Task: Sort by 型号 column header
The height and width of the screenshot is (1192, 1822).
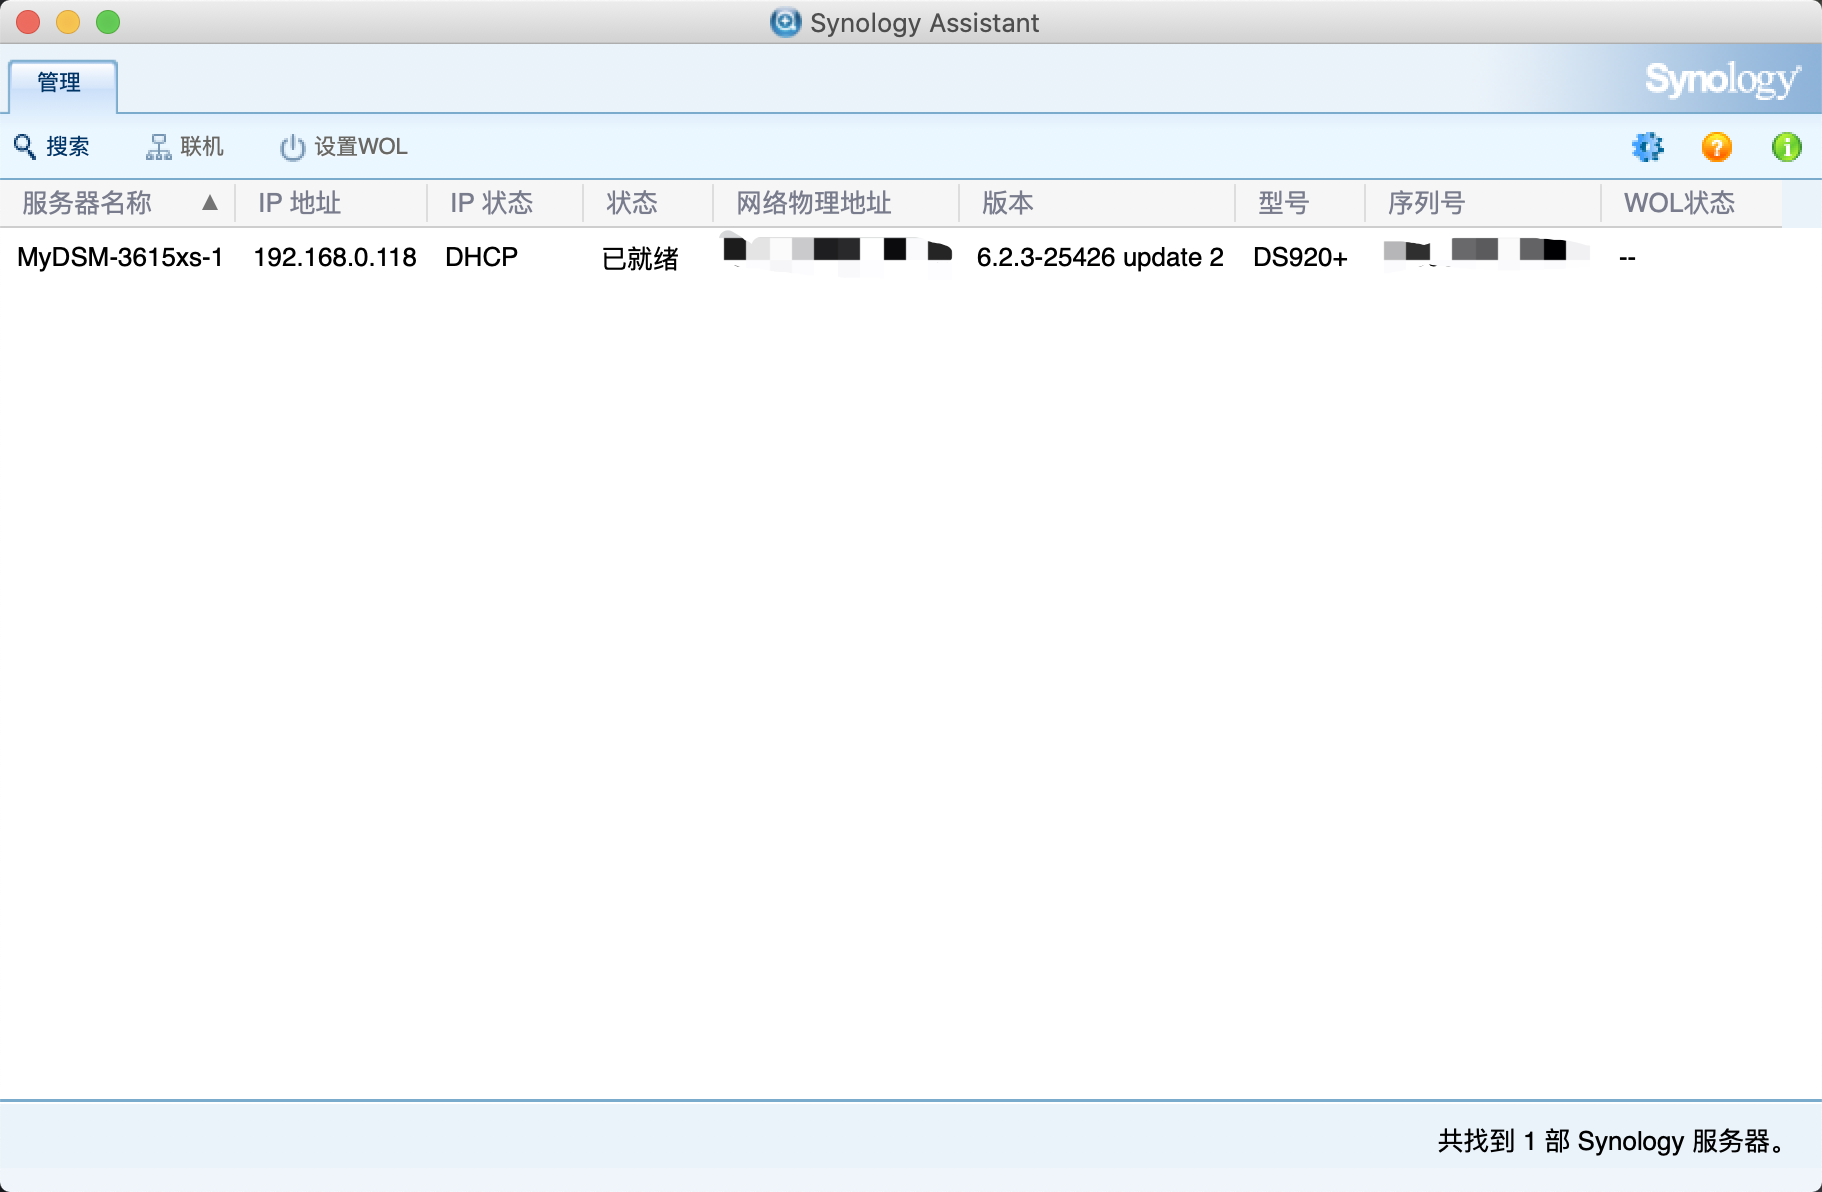Action: coord(1300,203)
